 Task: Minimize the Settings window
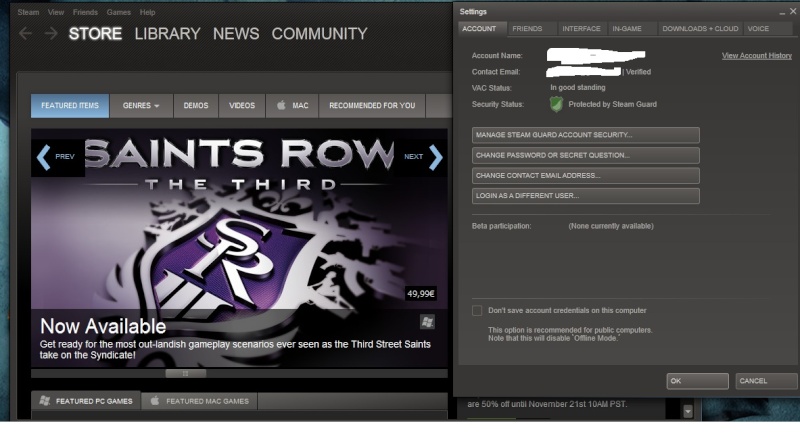tap(782, 12)
